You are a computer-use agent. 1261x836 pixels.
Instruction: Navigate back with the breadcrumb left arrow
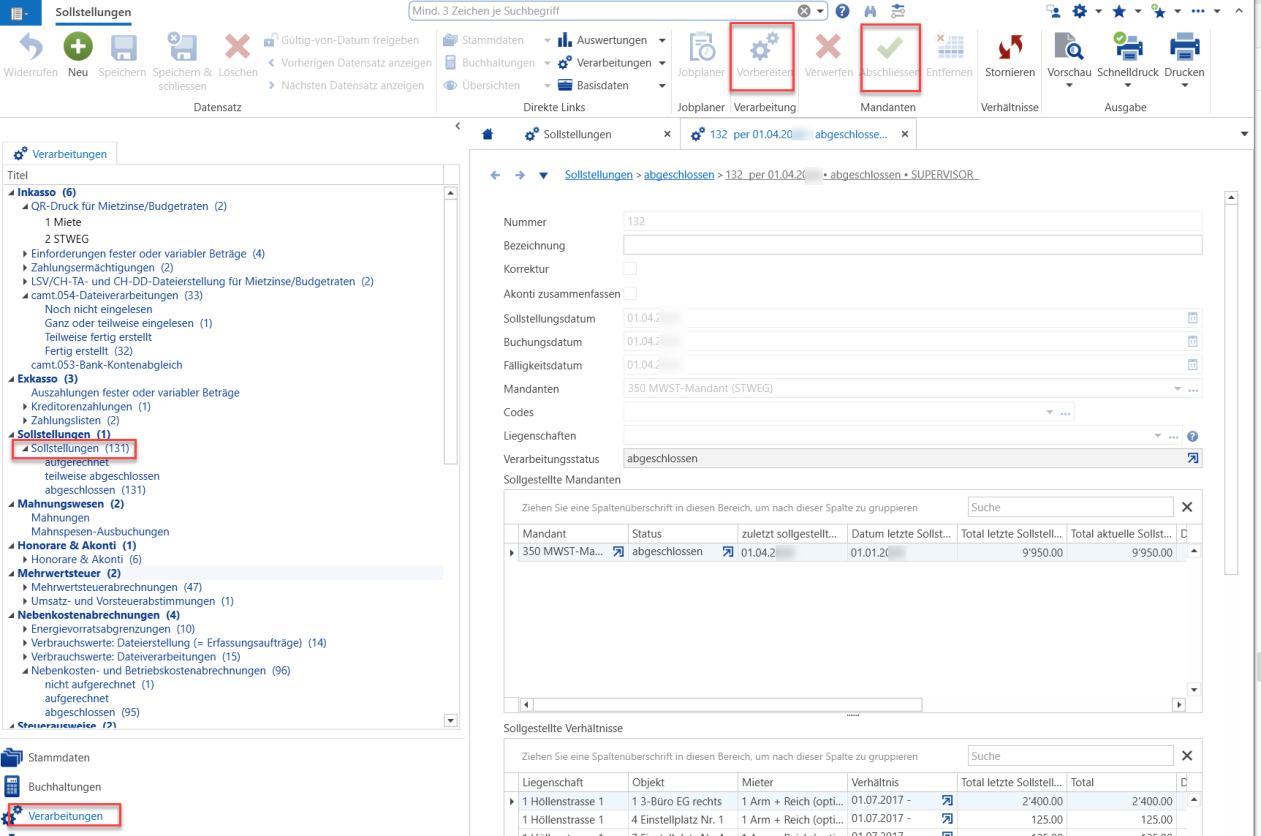click(495, 175)
